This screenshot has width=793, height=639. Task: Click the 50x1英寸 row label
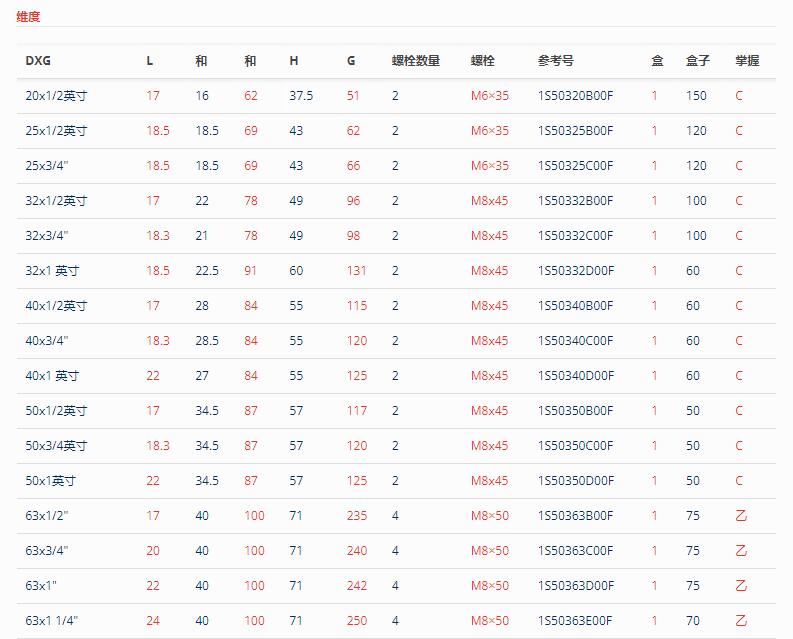(x=51, y=481)
